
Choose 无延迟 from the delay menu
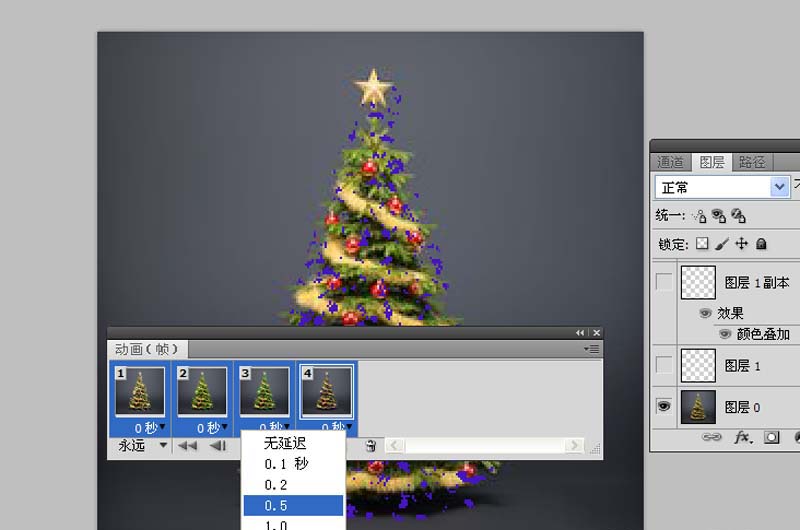pos(293,443)
